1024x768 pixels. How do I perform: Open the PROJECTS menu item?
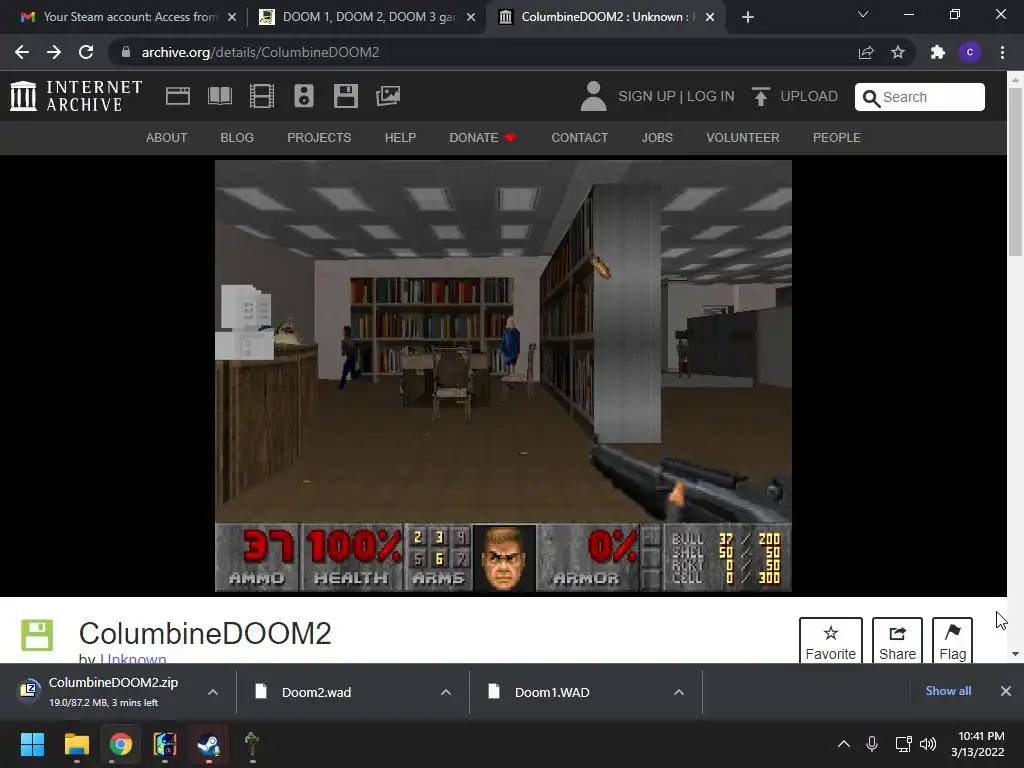pyautogui.click(x=319, y=138)
